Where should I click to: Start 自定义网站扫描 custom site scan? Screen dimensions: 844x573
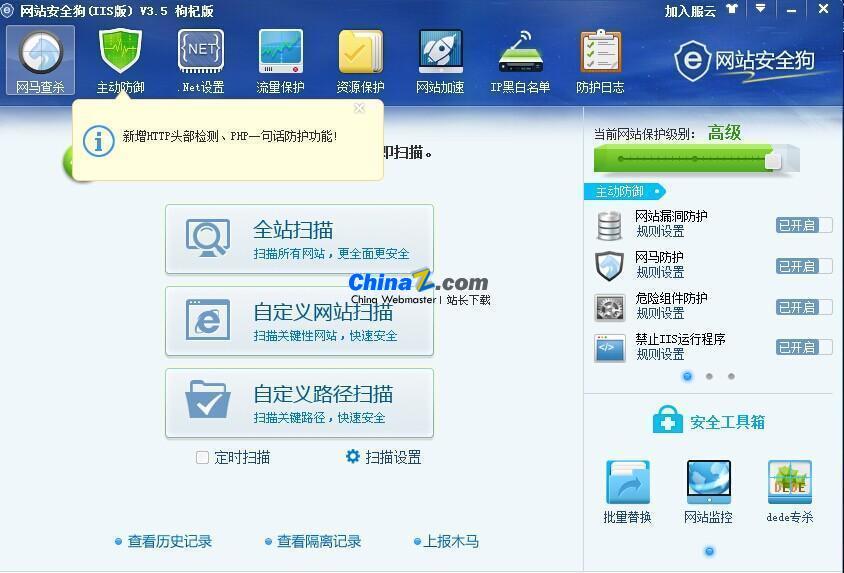(x=299, y=321)
